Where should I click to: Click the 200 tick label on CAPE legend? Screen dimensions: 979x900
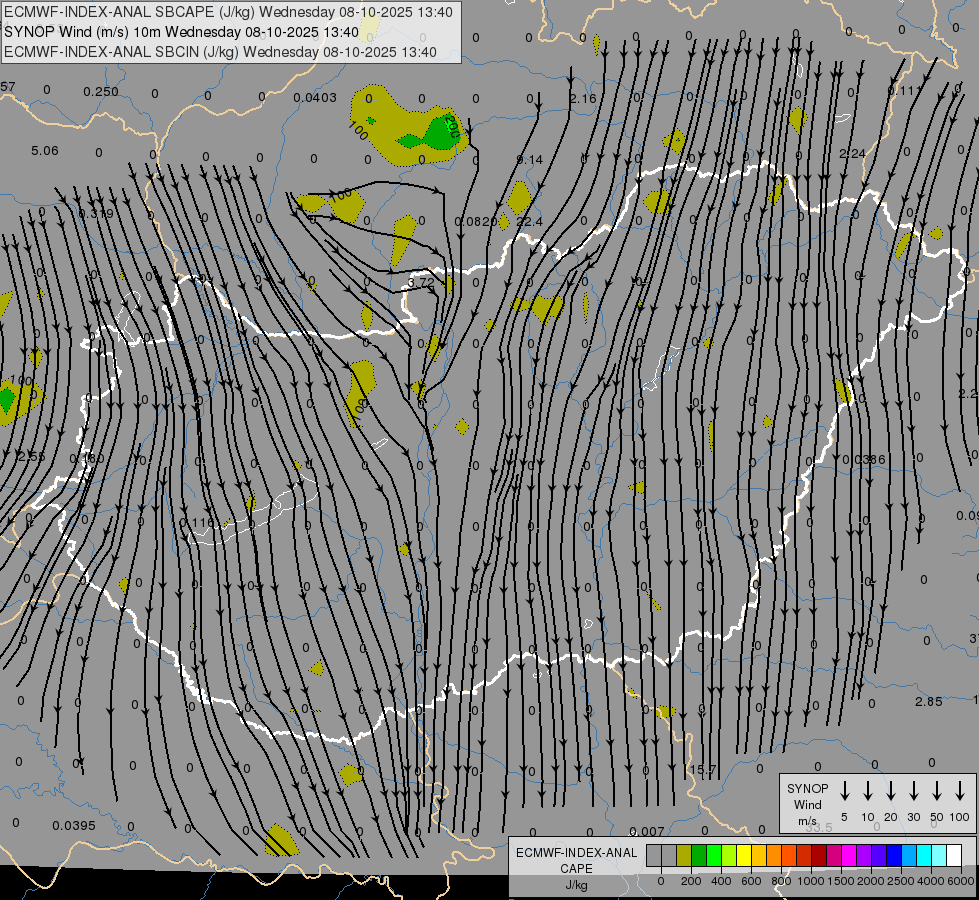click(691, 881)
